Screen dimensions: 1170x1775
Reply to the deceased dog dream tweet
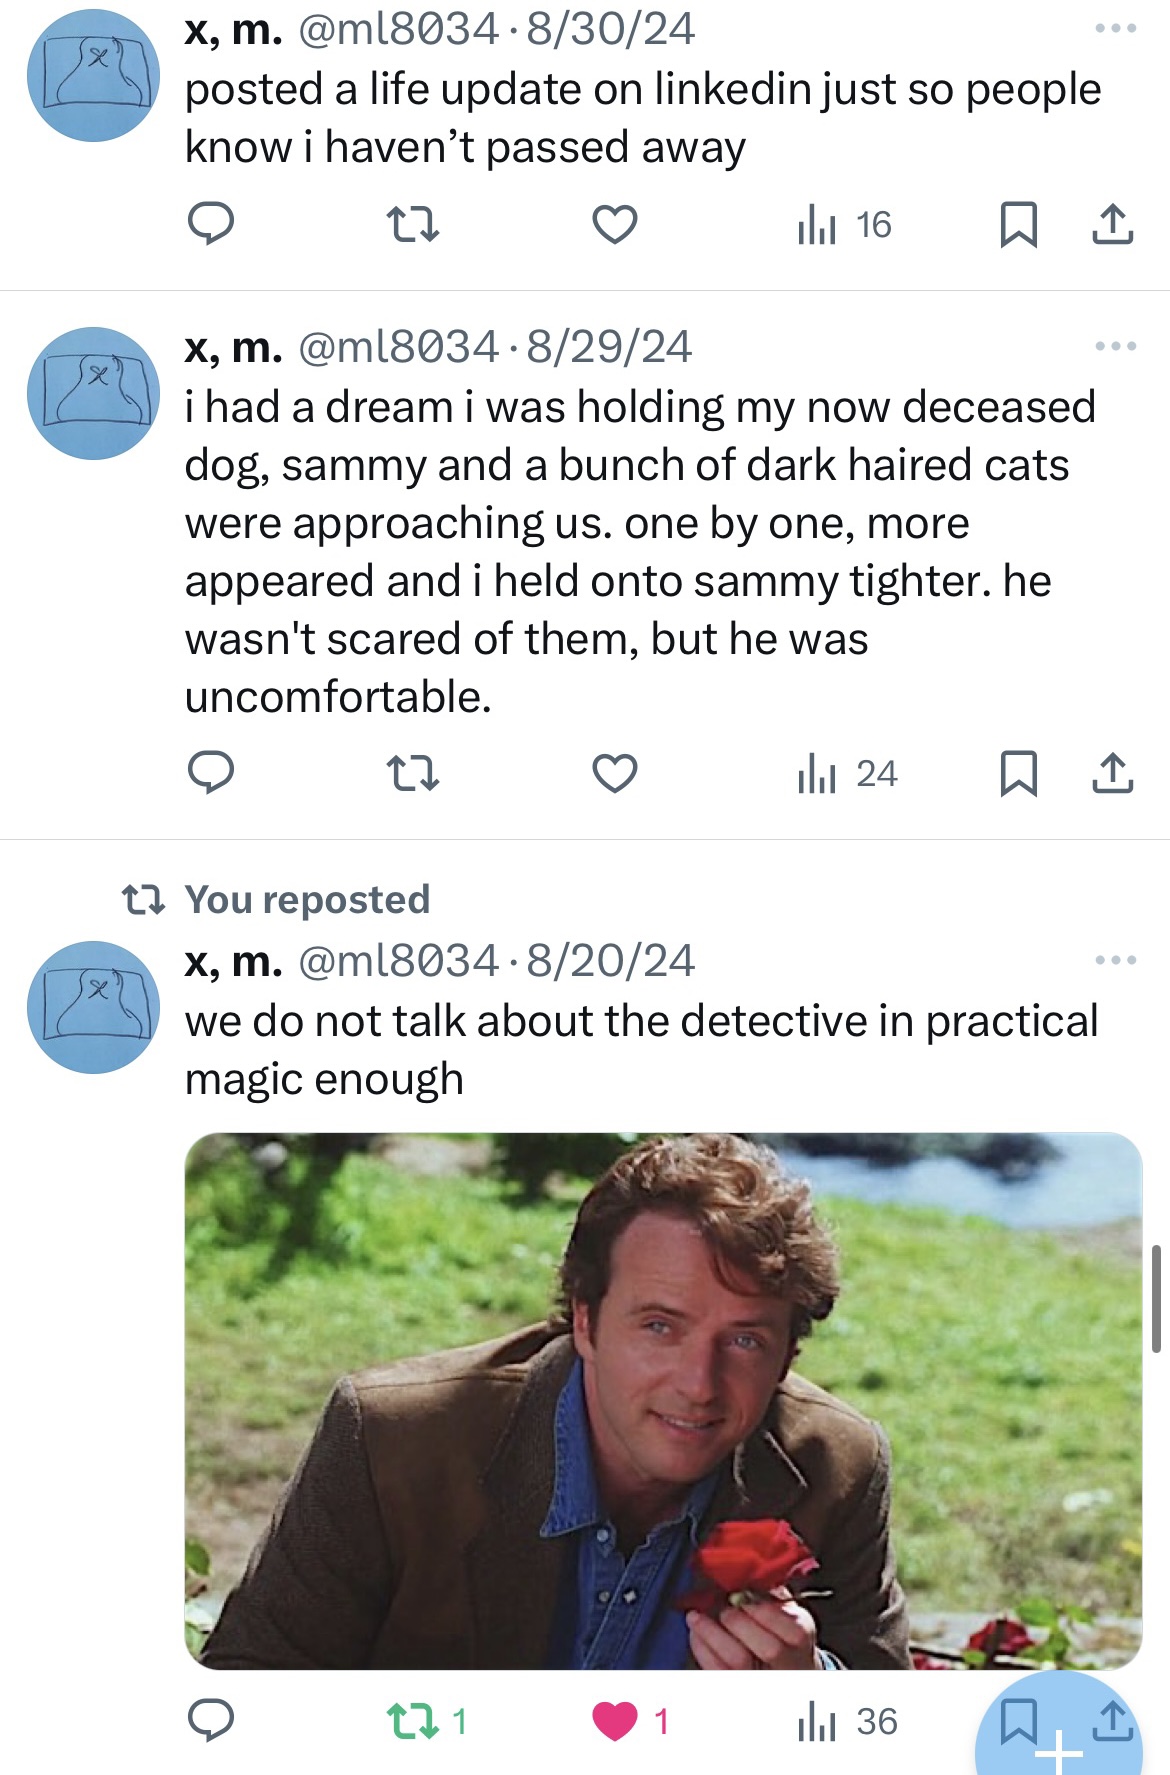coord(211,773)
